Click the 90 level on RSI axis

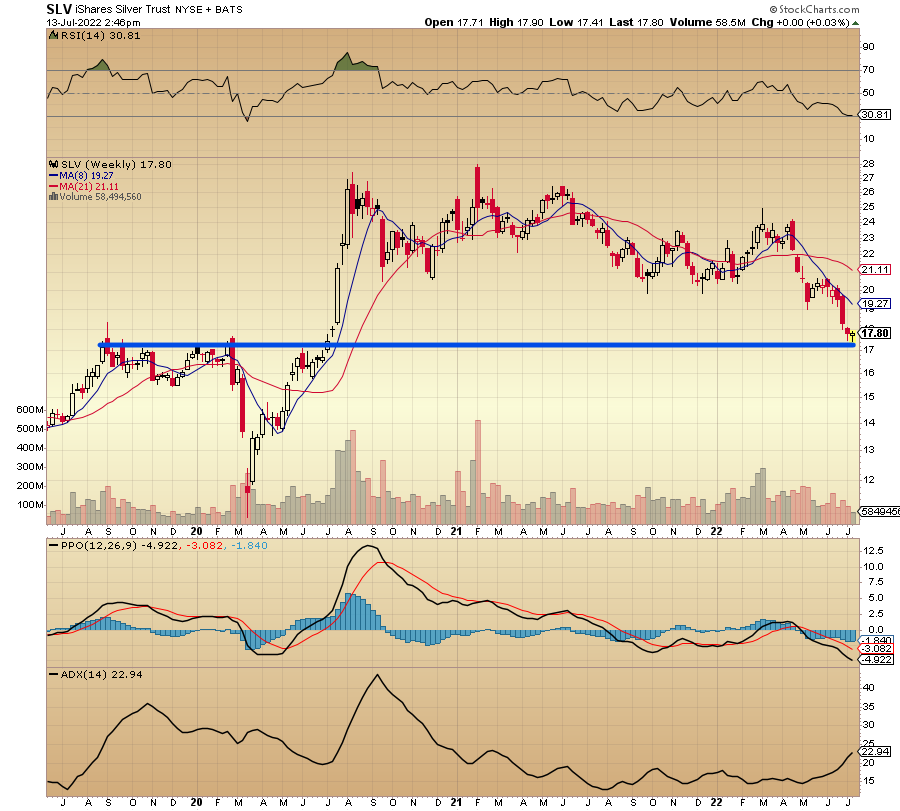click(x=868, y=47)
